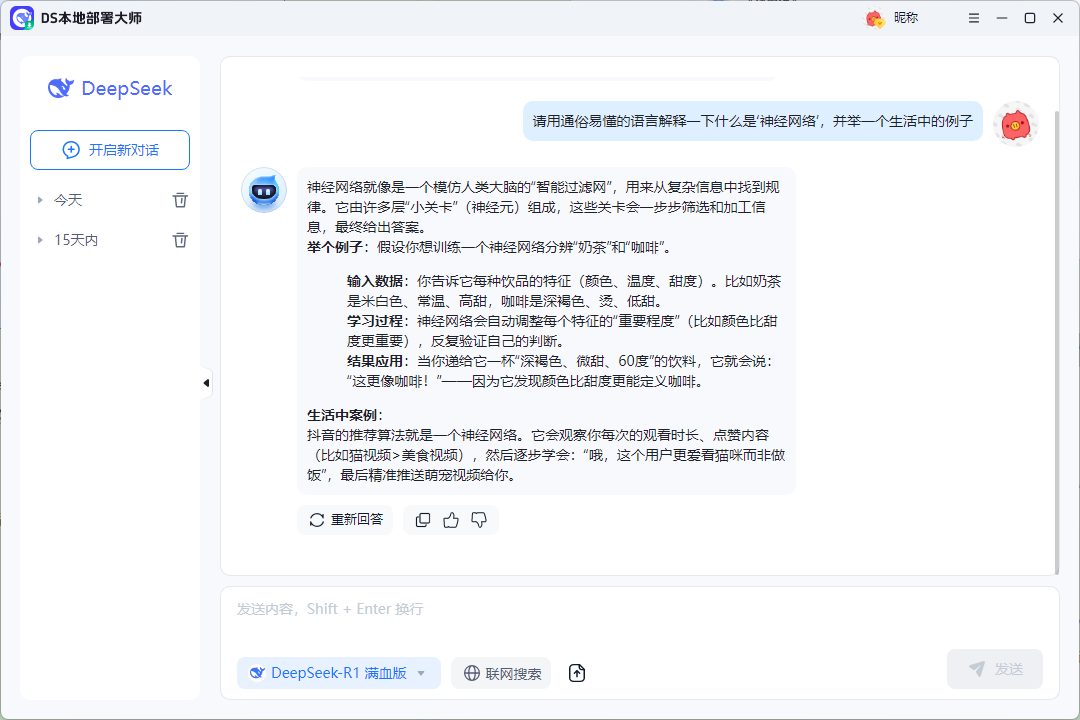Viewport: 1080px width, 720px height.
Task: Click 重新回答 to regenerate the answer
Action: tap(345, 519)
